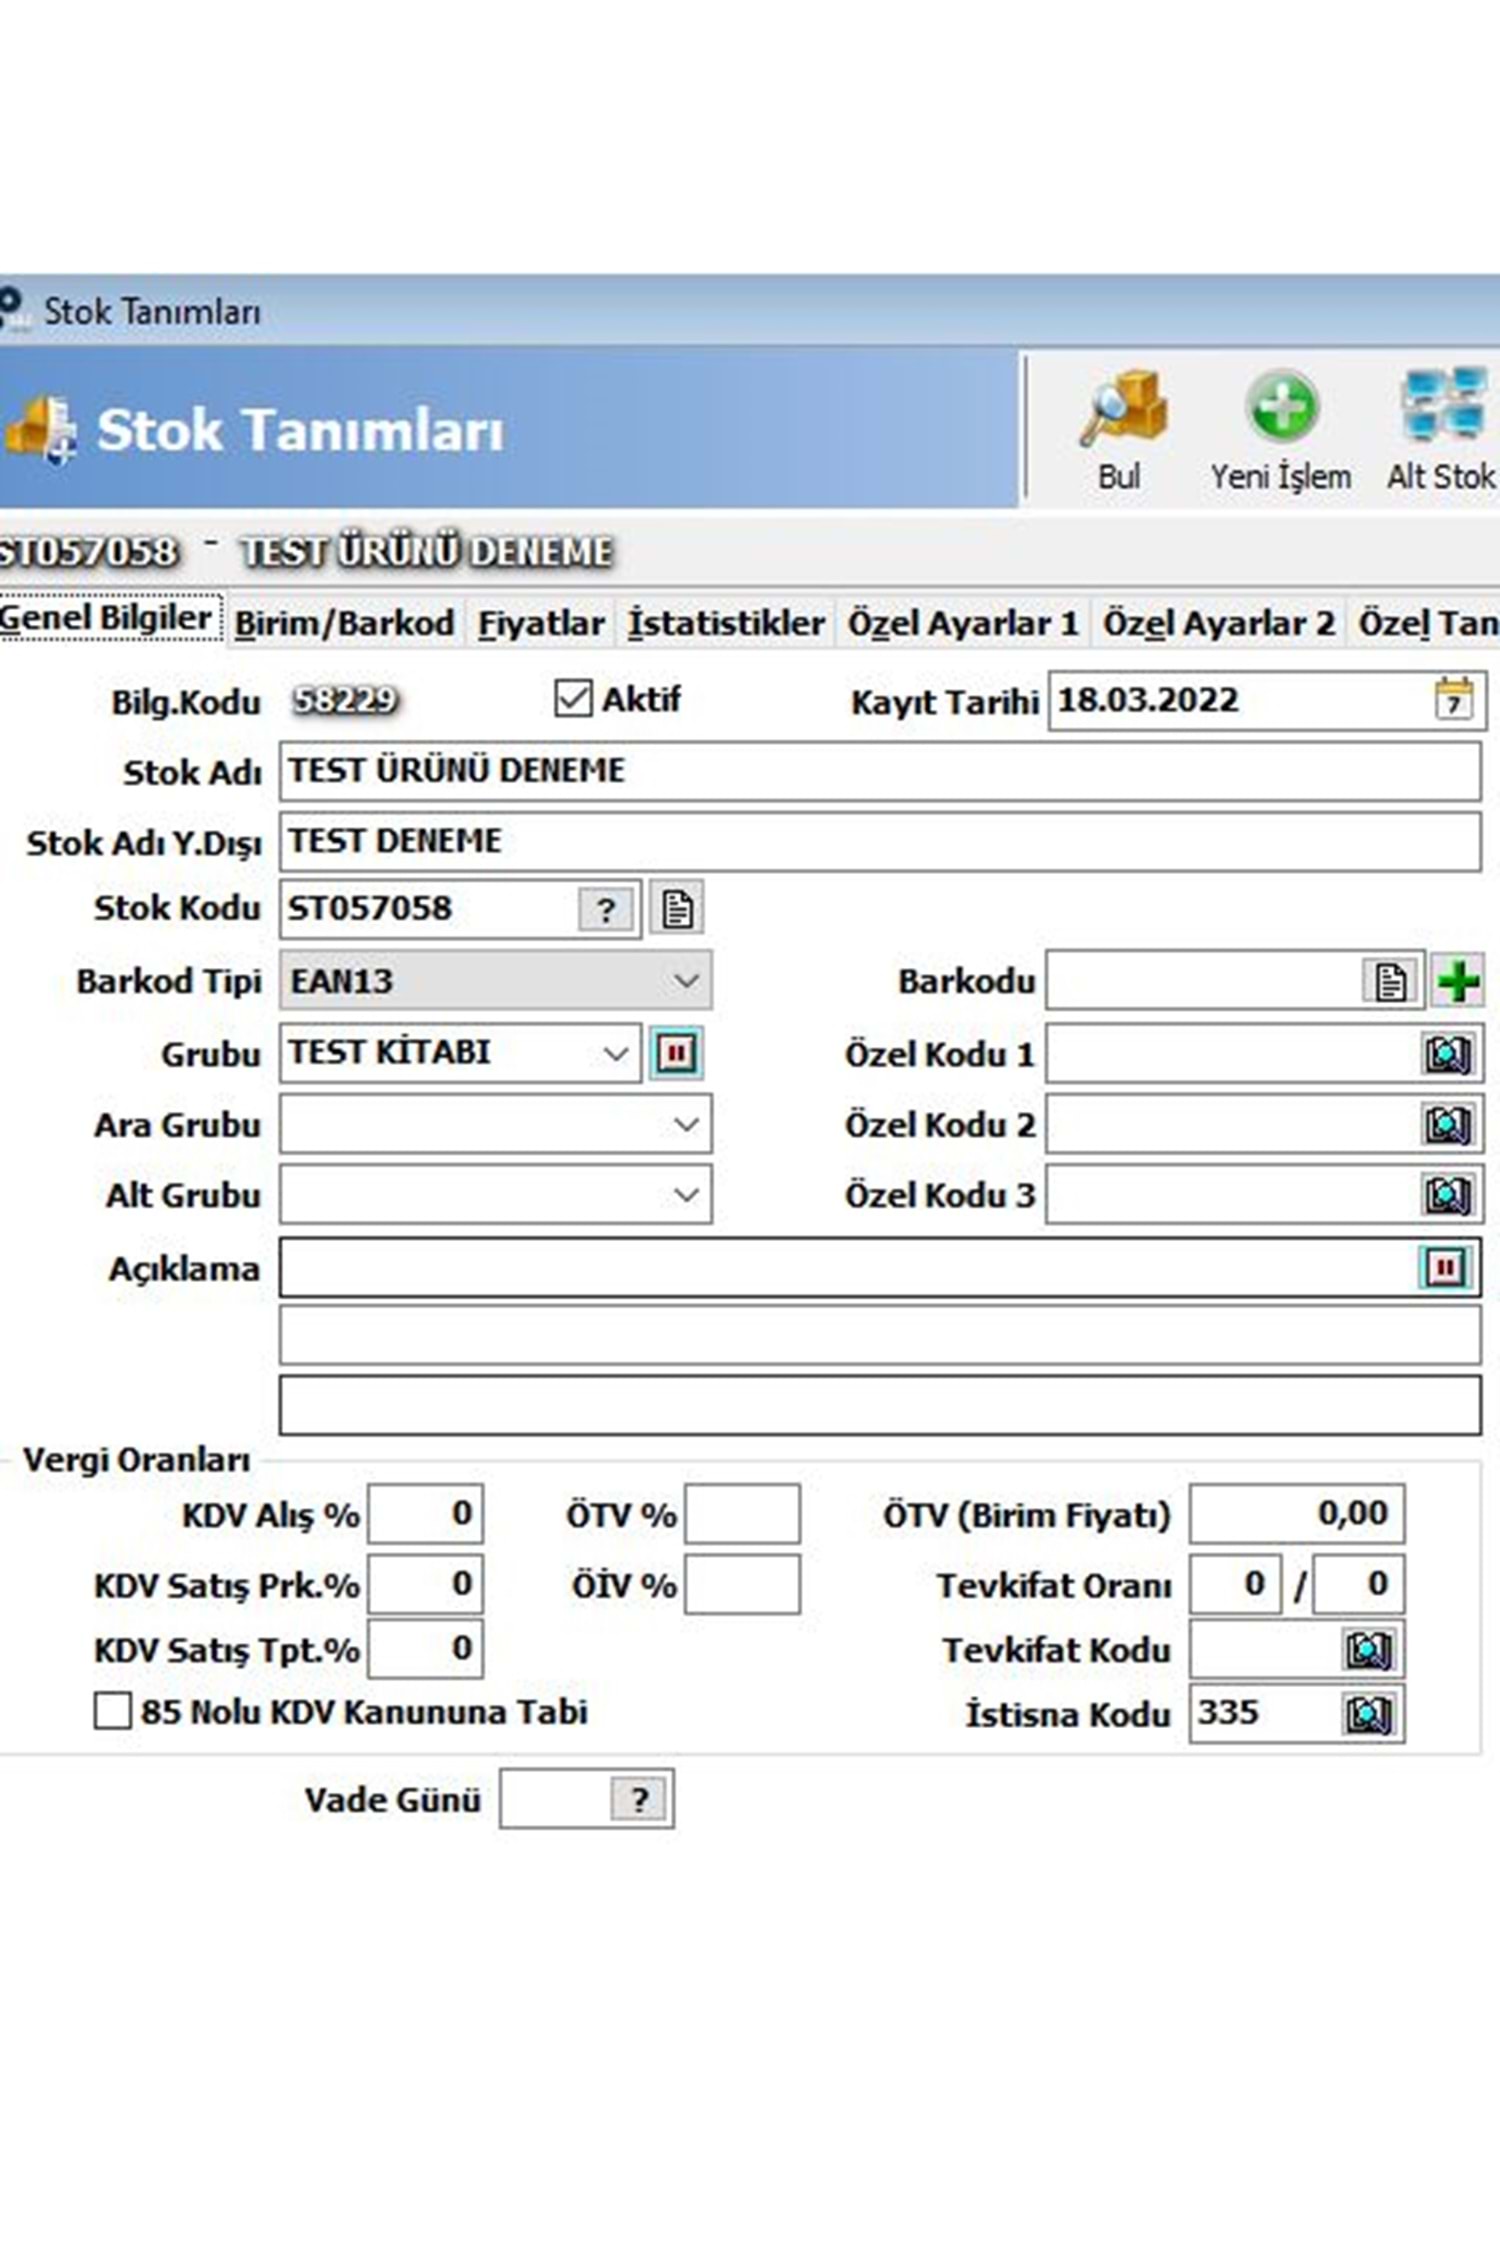Uncheck the Aktif checkbox
The height and width of the screenshot is (2250, 1500).
coord(573,699)
